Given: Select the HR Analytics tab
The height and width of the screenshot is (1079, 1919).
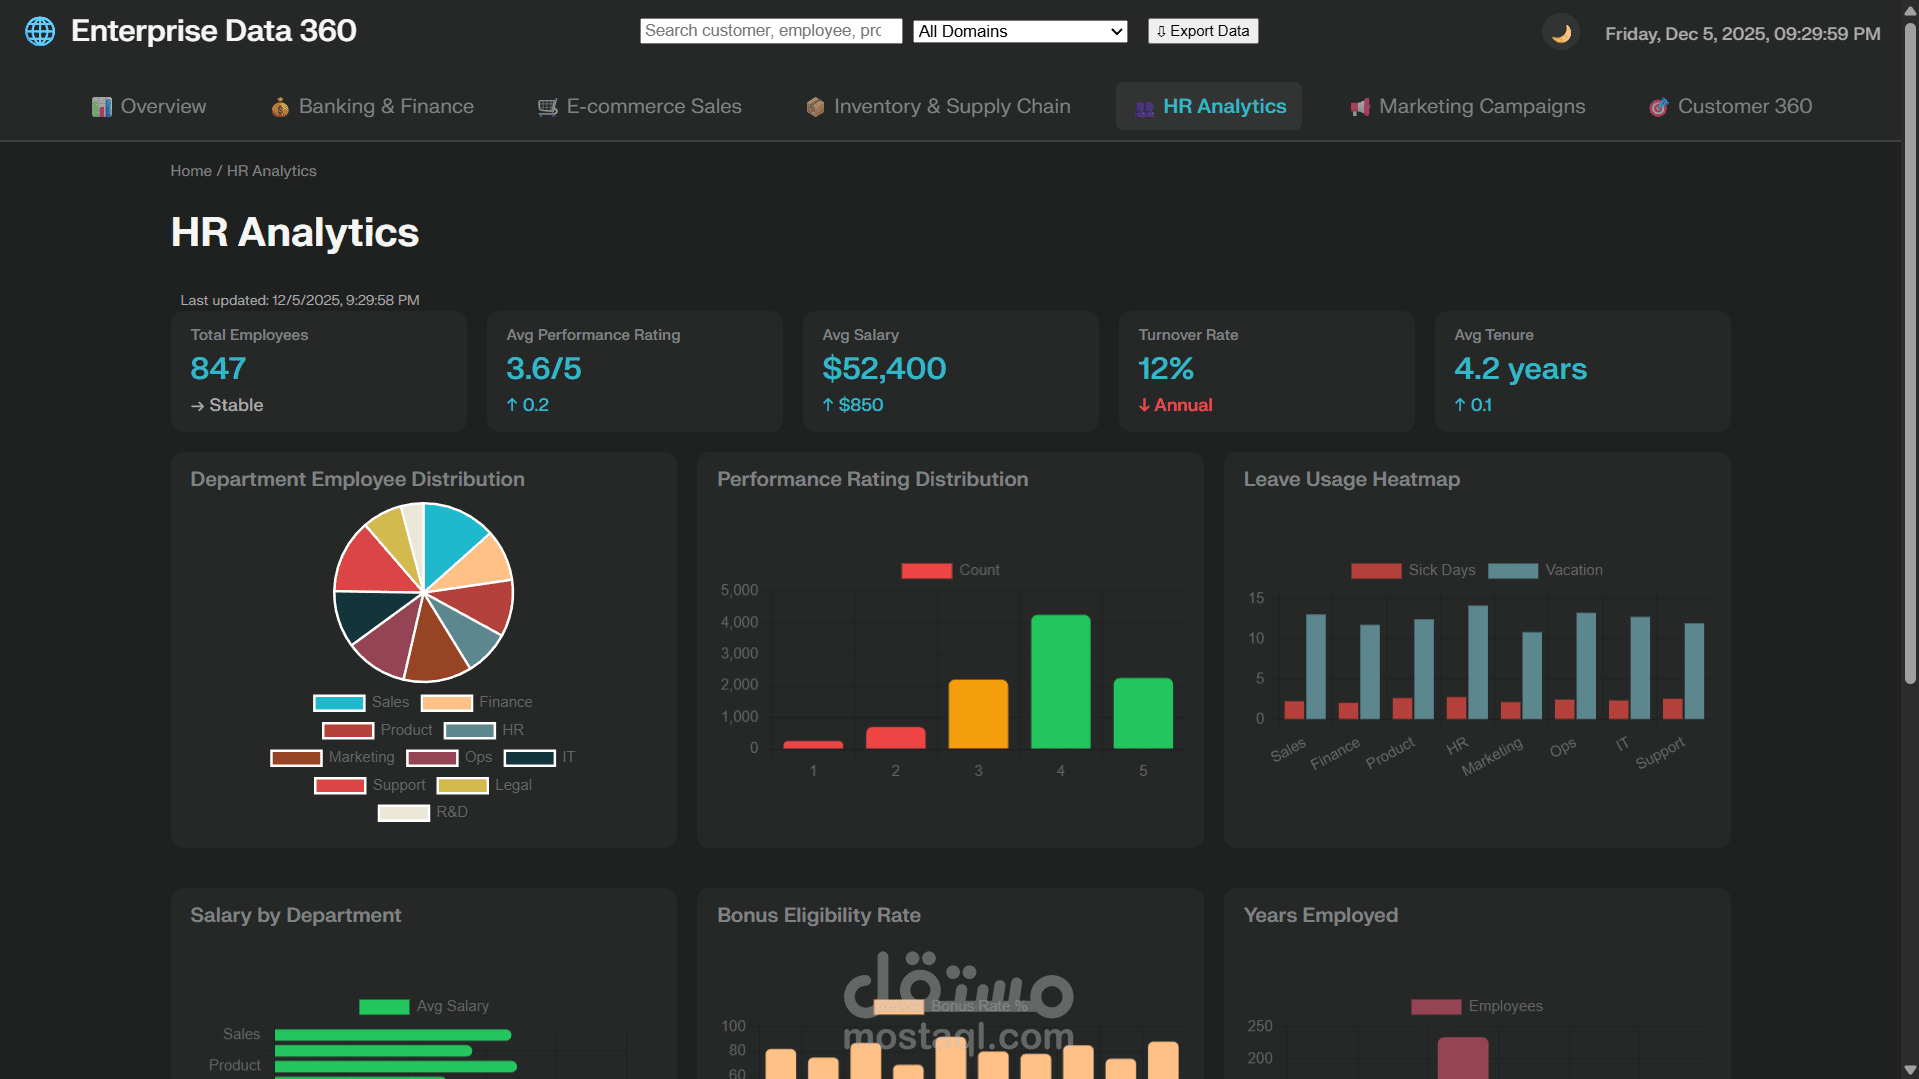Looking at the screenshot, I should point(1209,106).
